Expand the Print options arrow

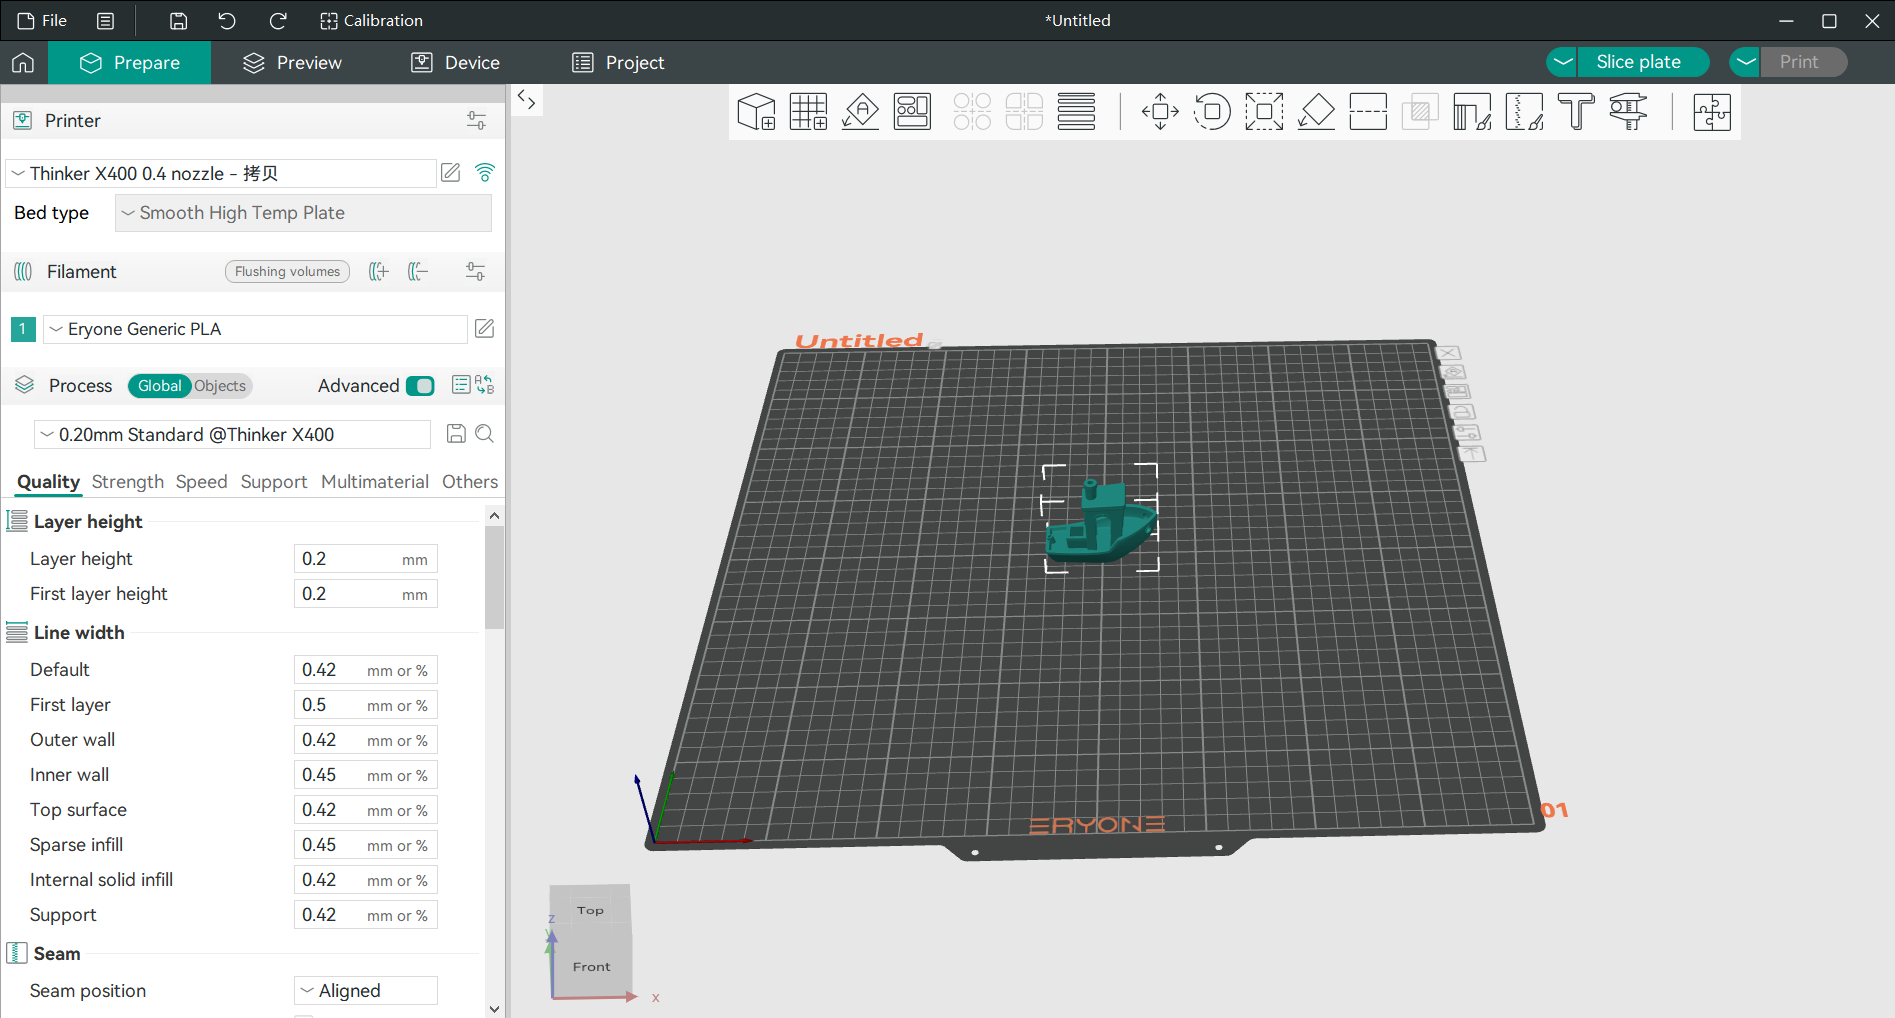[x=1746, y=62]
